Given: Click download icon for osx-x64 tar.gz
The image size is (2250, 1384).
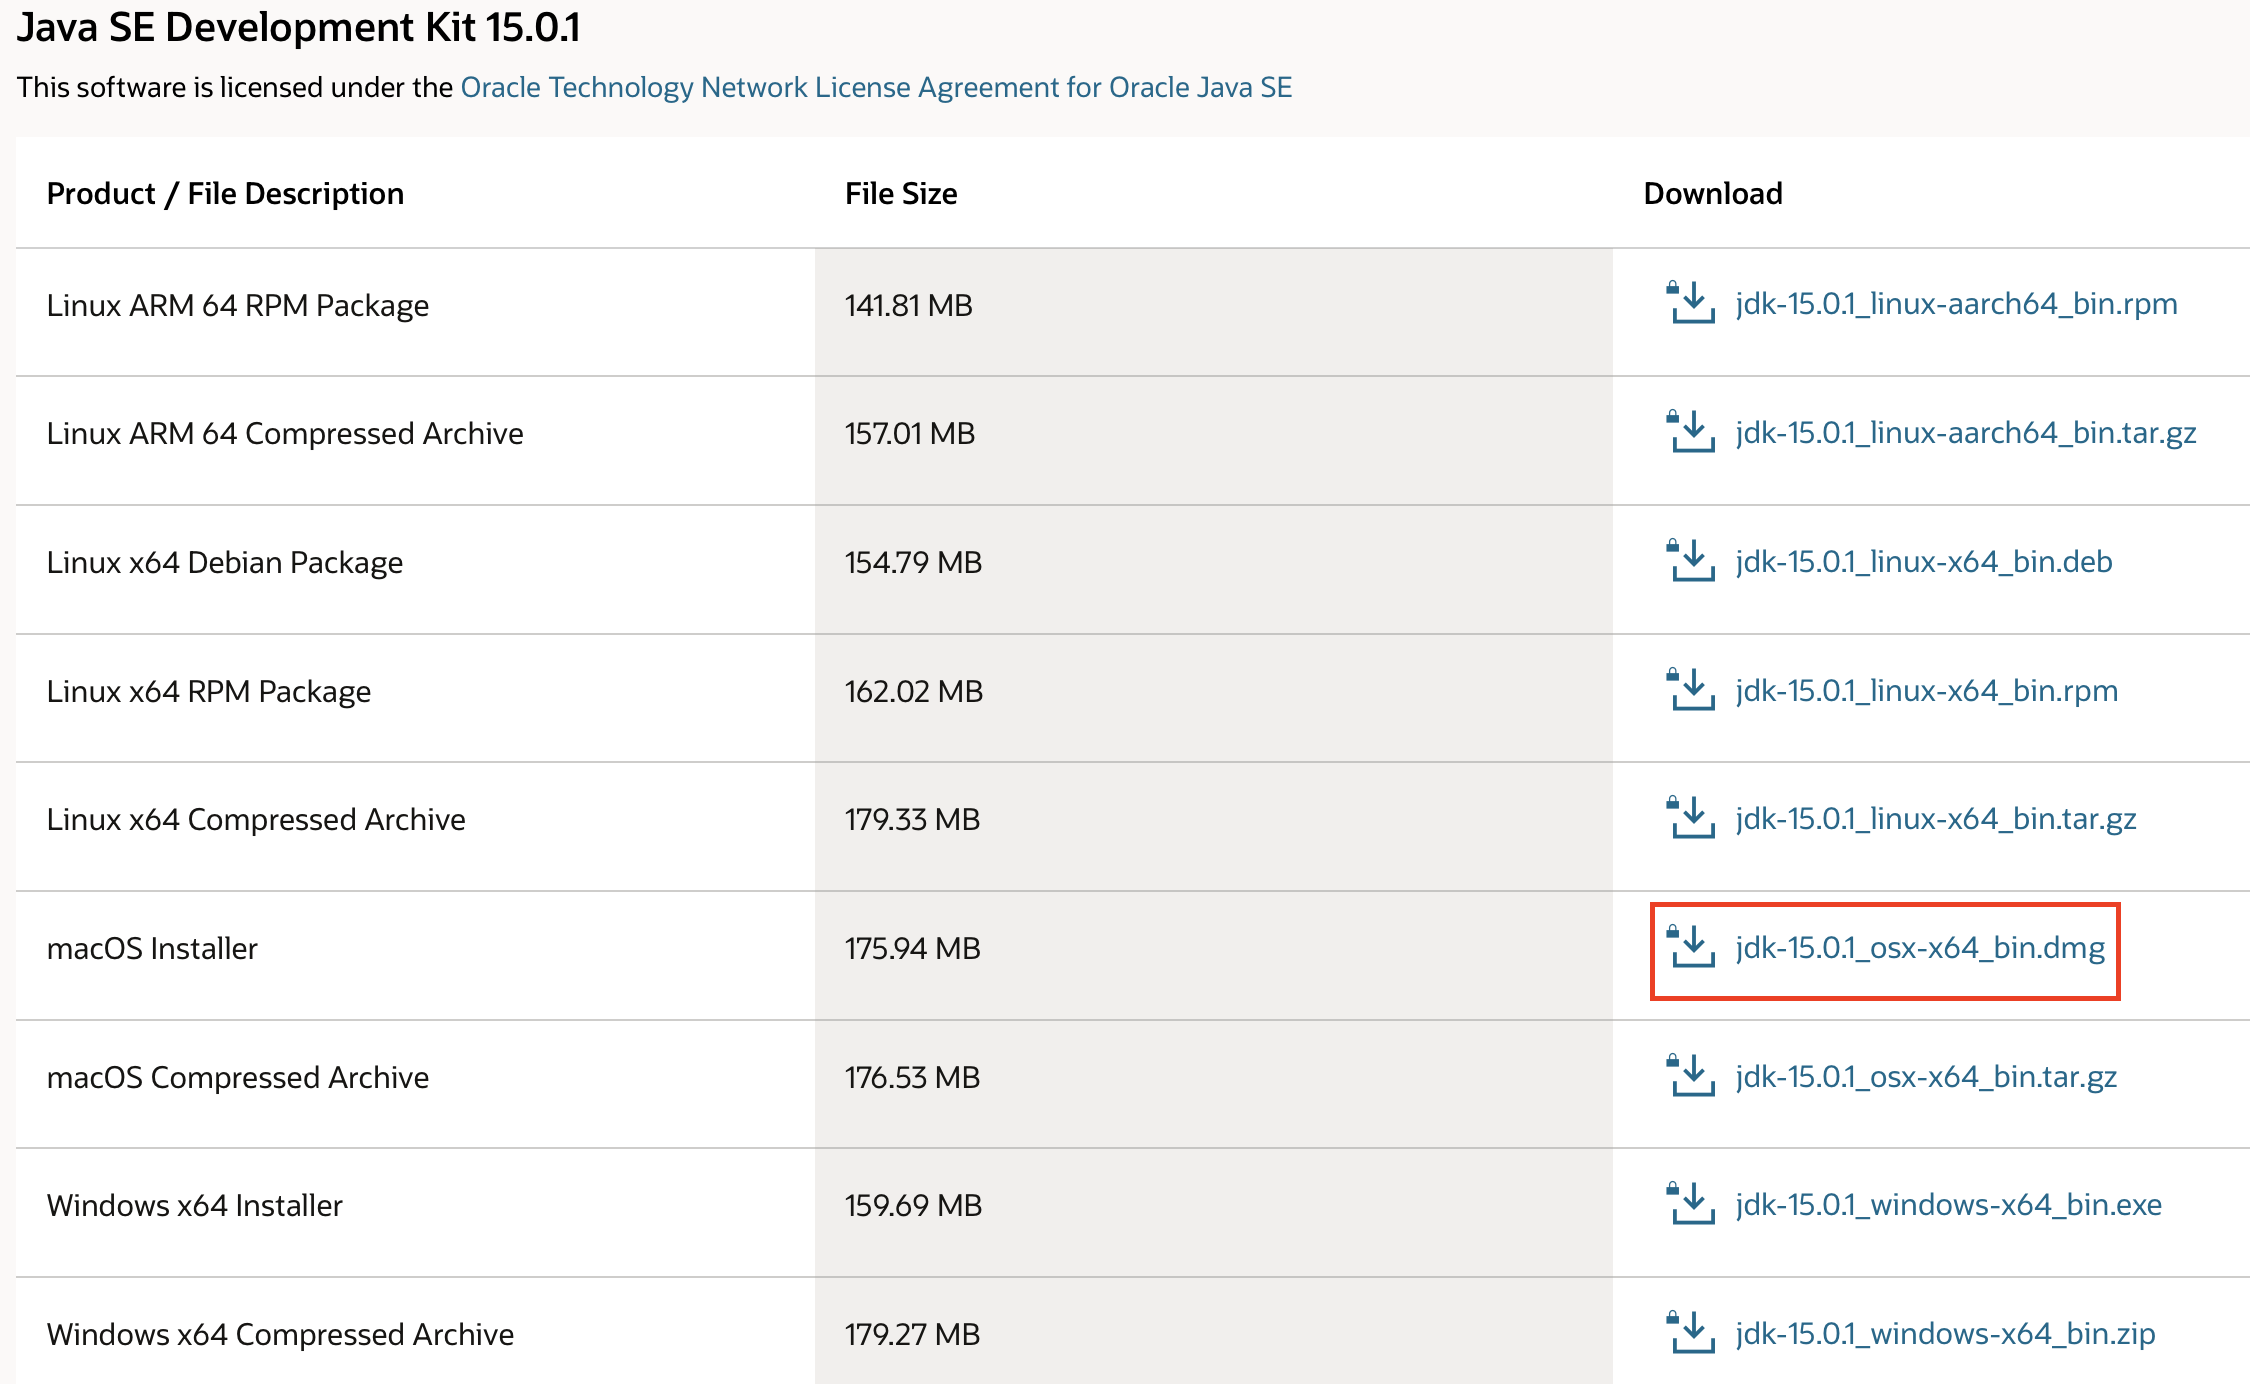Looking at the screenshot, I should (1691, 1076).
